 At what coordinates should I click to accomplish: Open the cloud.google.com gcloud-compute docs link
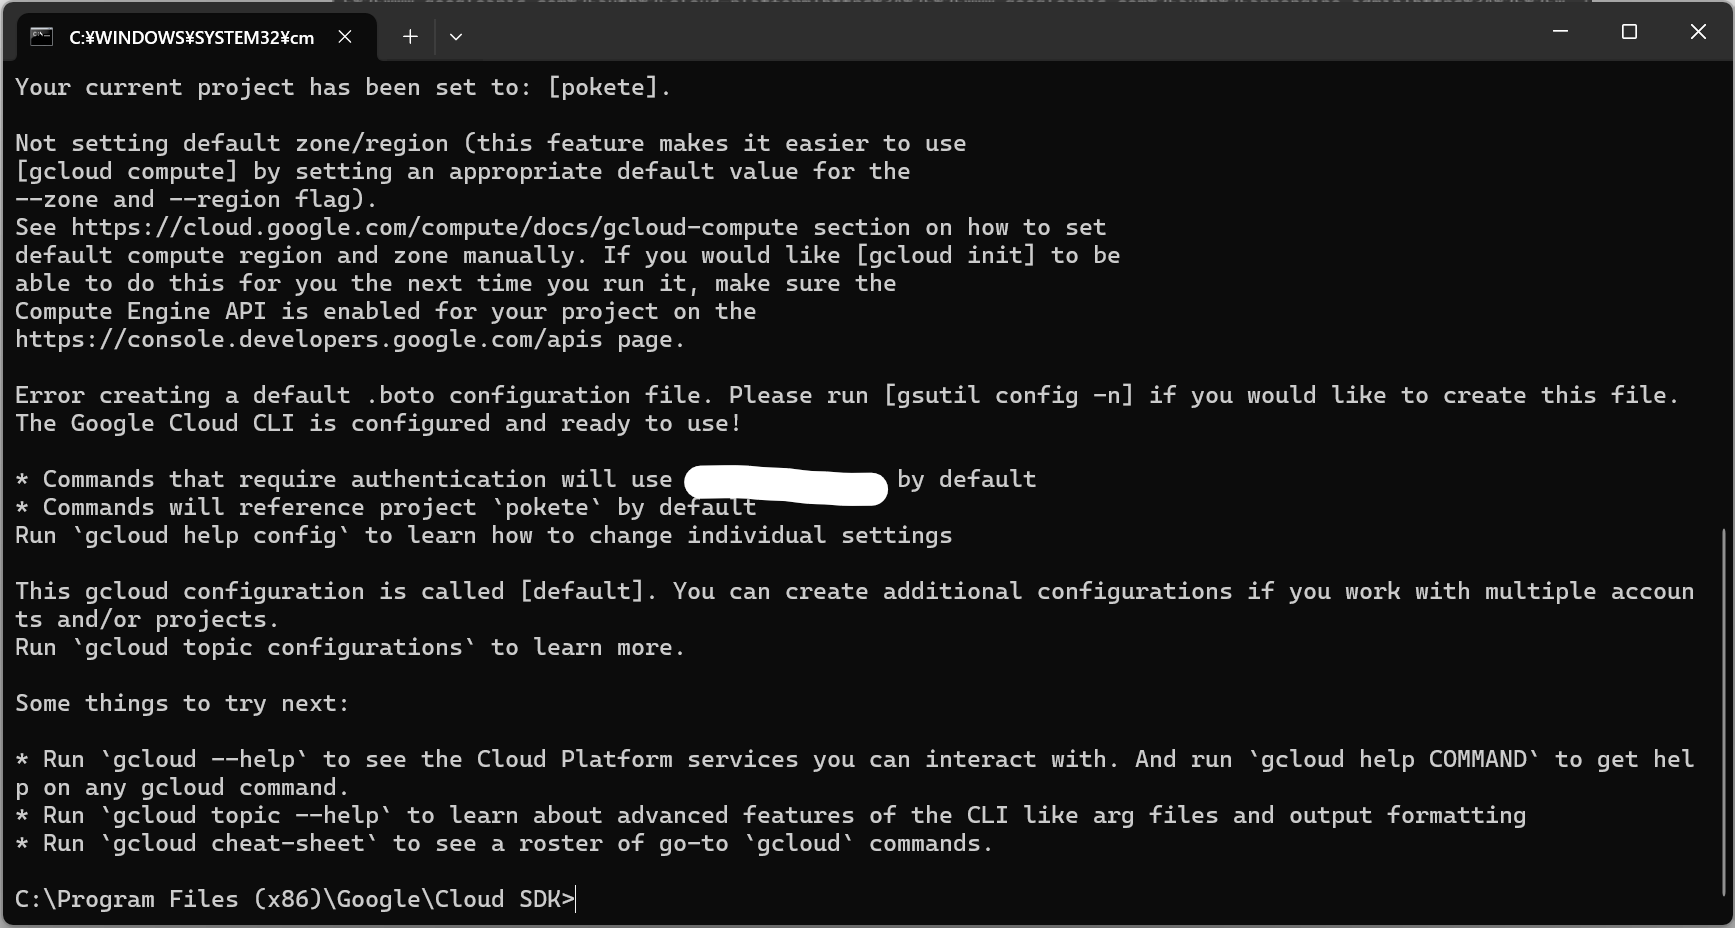click(x=435, y=228)
